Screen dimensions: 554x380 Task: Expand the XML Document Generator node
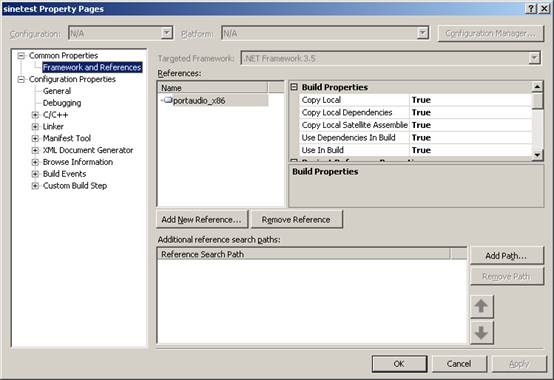click(x=35, y=150)
